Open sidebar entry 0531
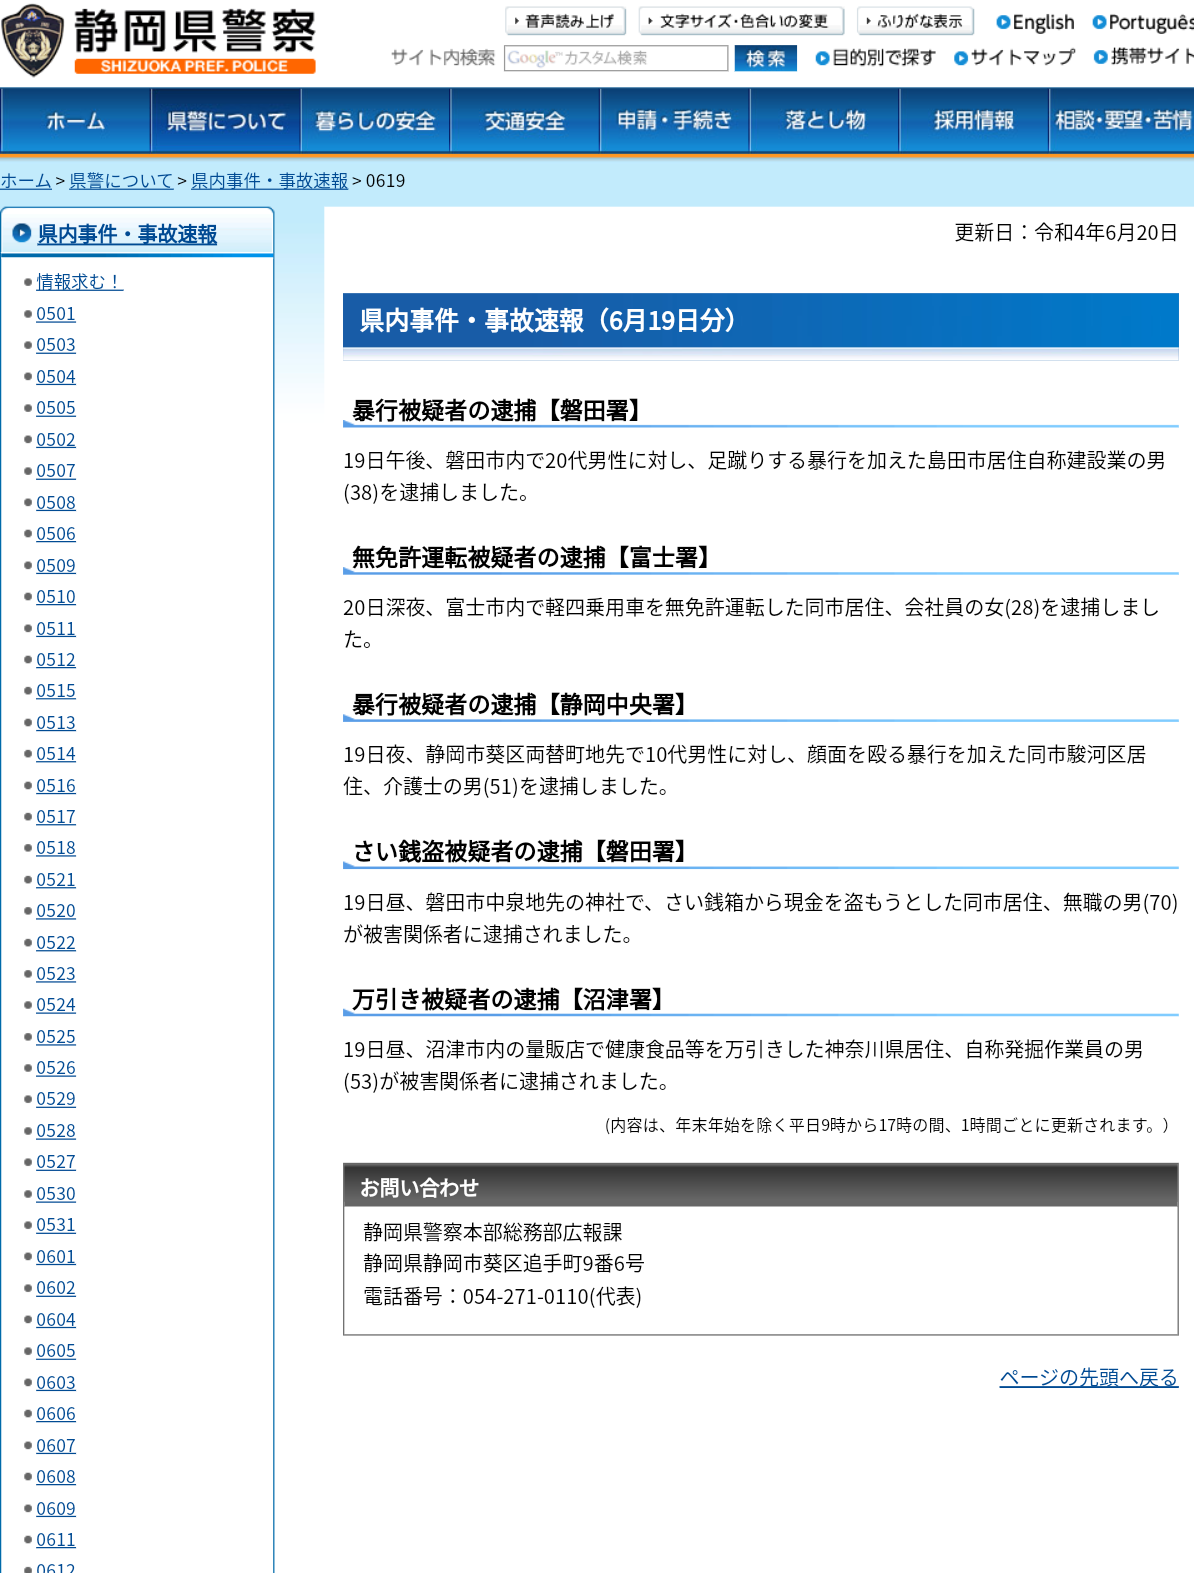This screenshot has height=1573, width=1194. coord(56,1225)
